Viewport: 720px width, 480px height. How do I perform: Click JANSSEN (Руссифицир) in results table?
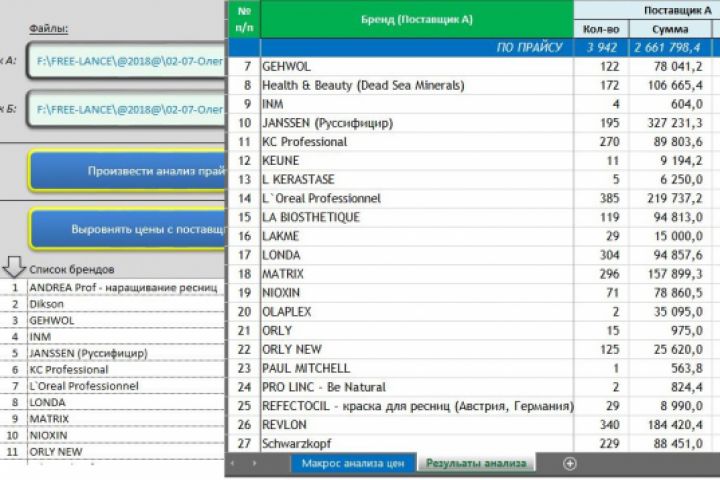(x=417, y=123)
